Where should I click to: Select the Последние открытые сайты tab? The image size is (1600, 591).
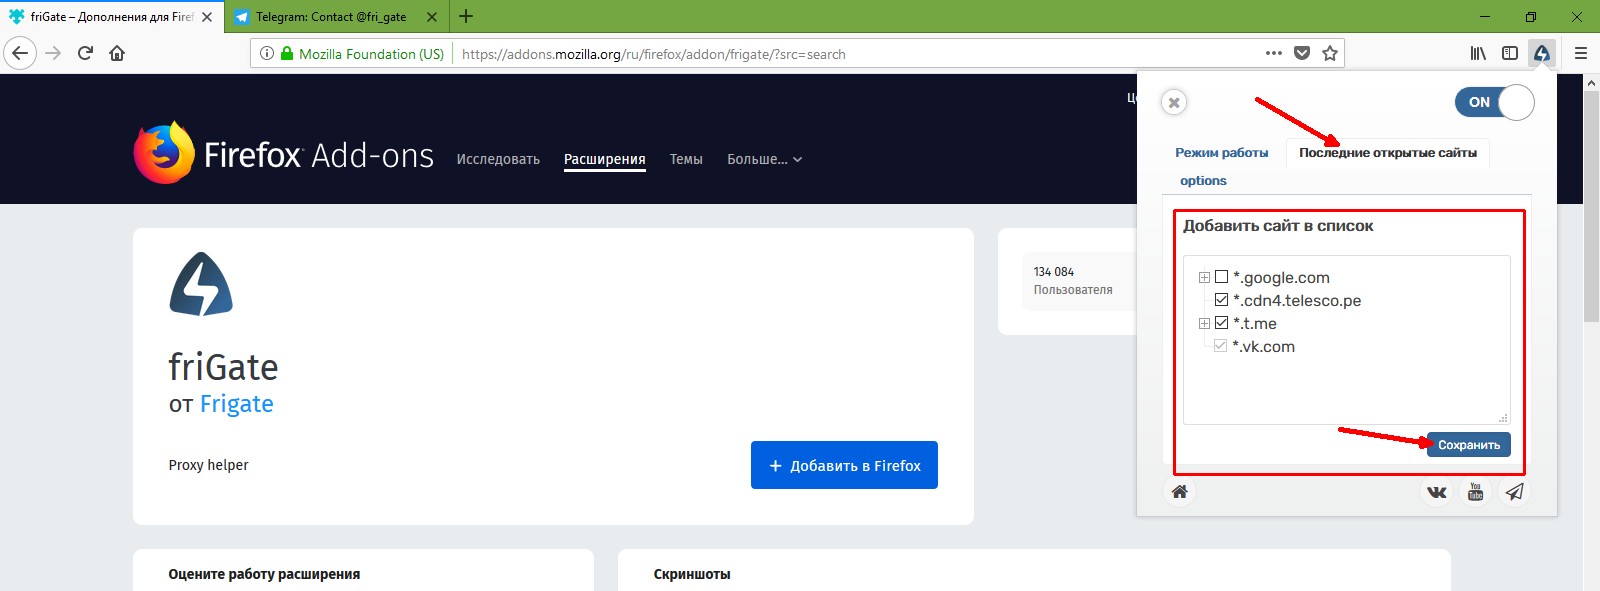pos(1388,153)
